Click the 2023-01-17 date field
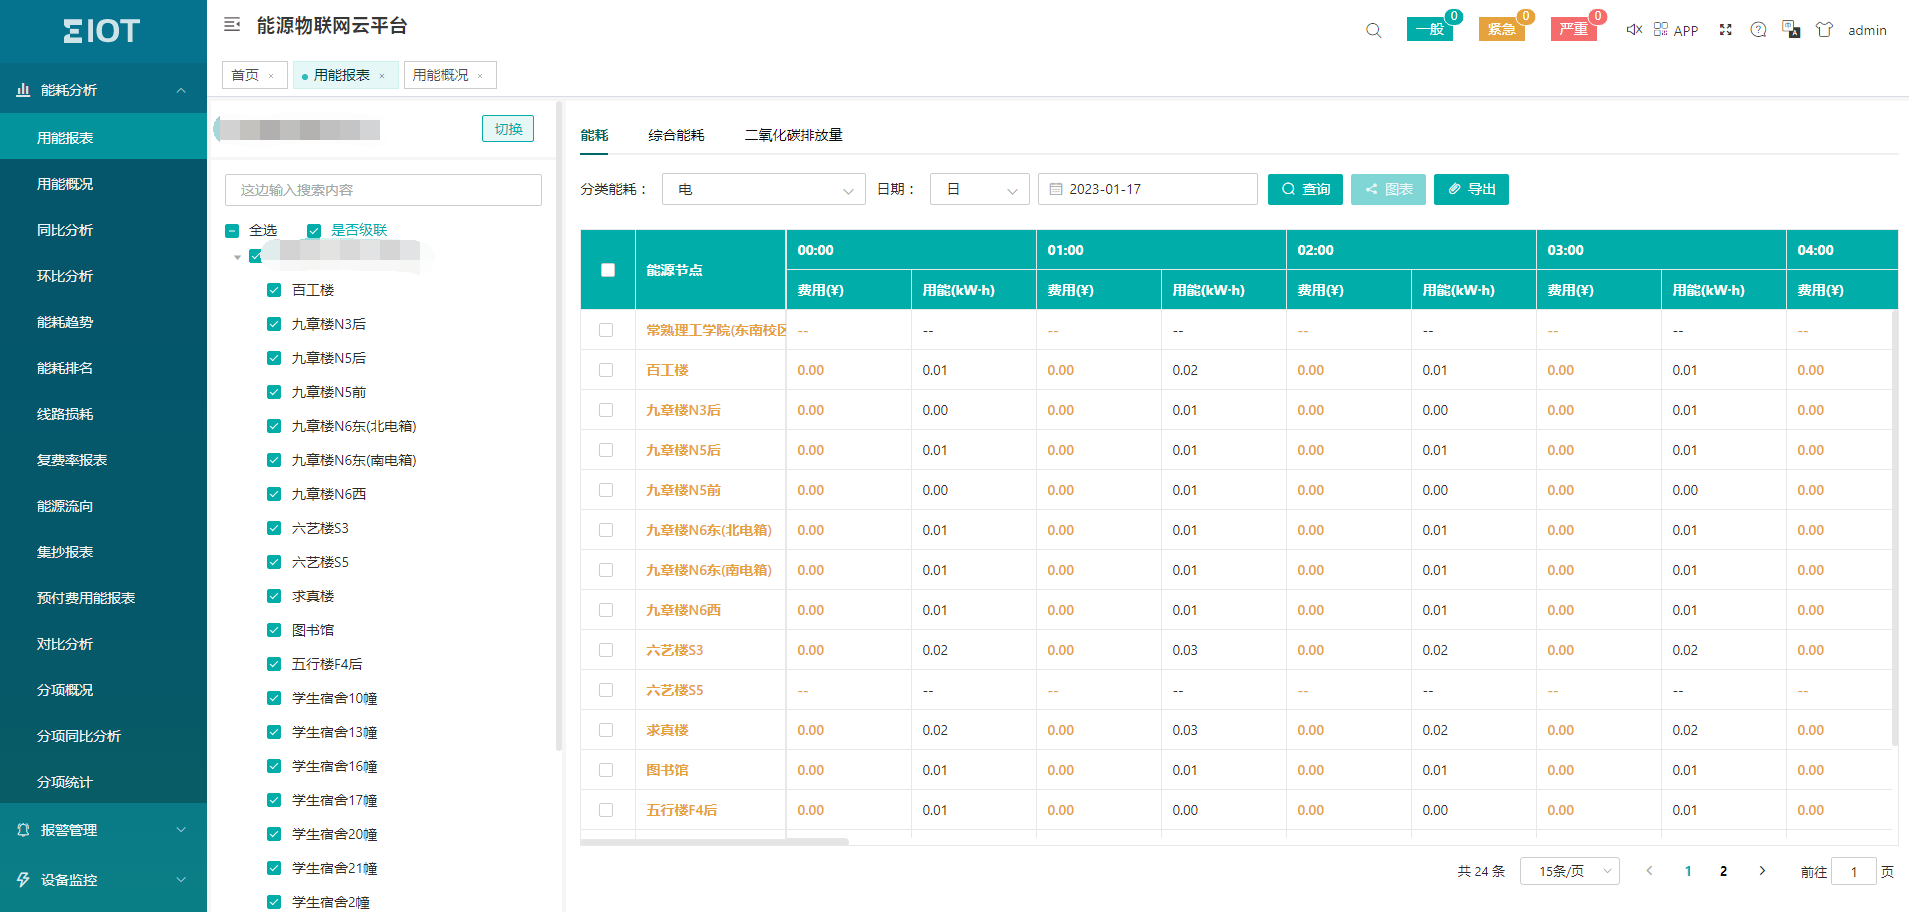Image resolution: width=1909 pixels, height=912 pixels. (1148, 189)
